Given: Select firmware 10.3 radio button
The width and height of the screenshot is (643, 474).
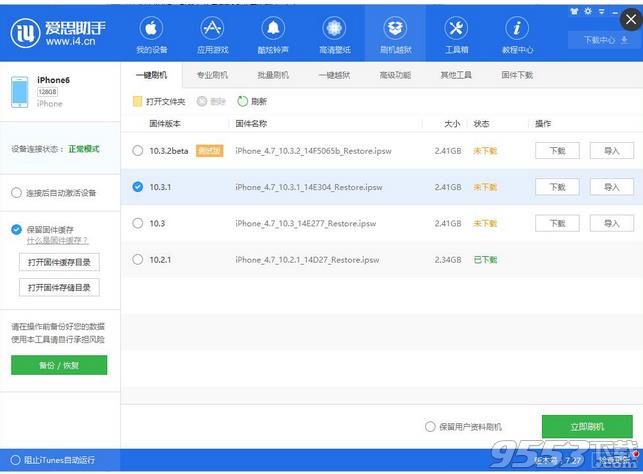Looking at the screenshot, I should 138,223.
